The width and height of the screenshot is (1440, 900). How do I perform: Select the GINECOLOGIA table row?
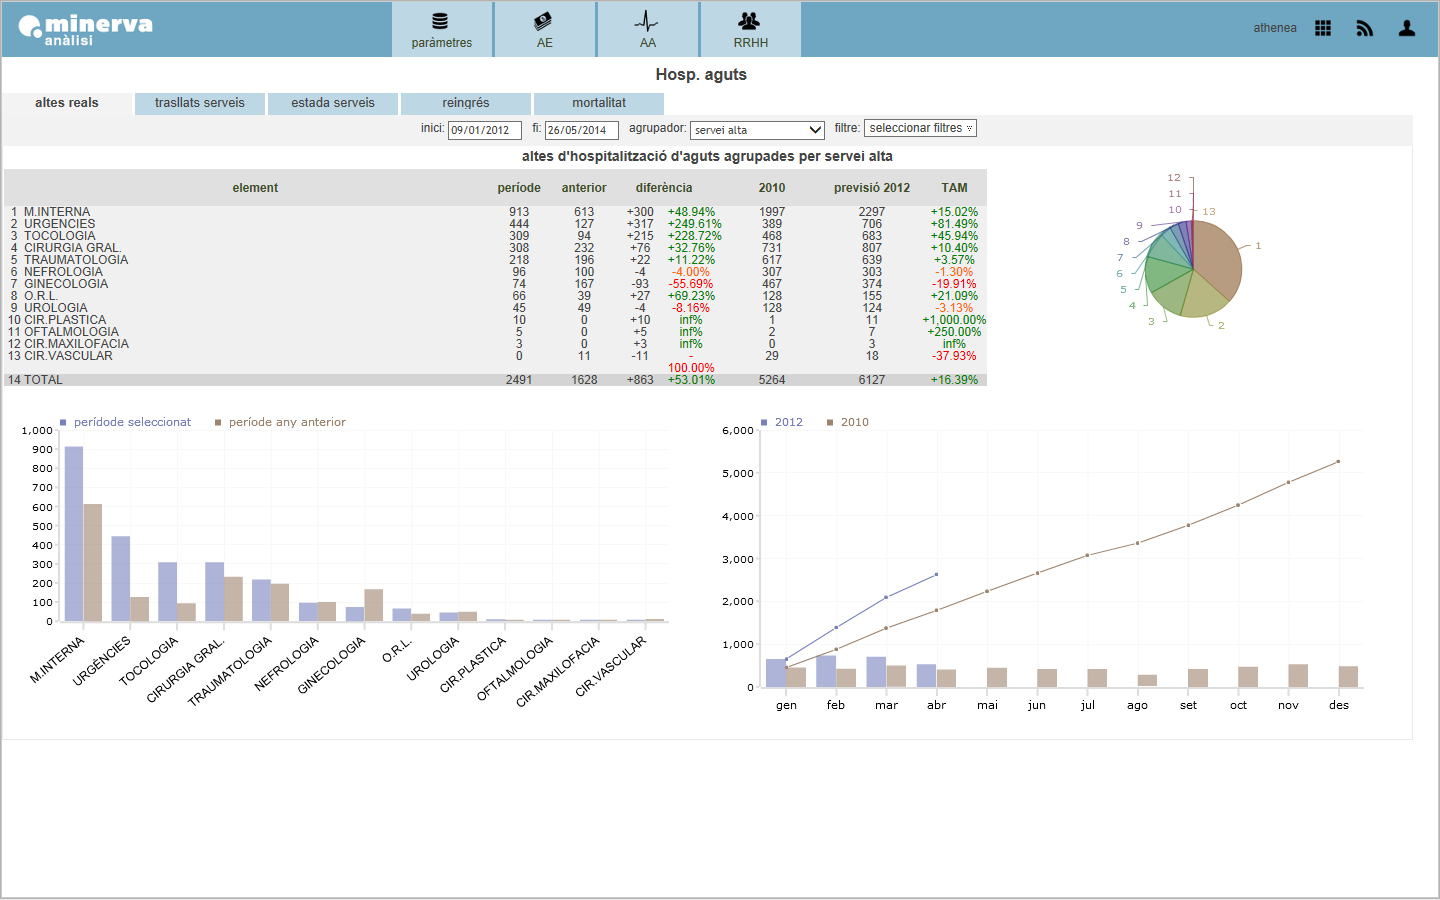[x=495, y=284]
